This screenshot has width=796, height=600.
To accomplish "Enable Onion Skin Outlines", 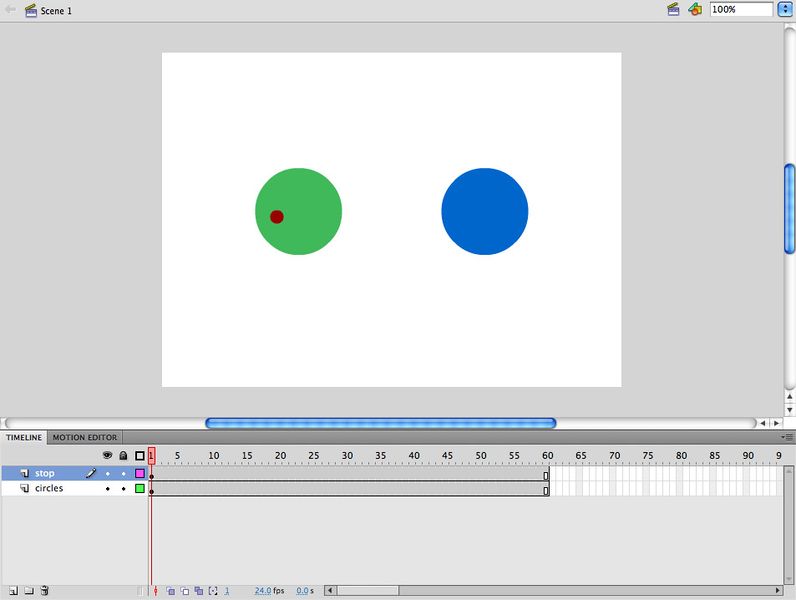I will (185, 591).
